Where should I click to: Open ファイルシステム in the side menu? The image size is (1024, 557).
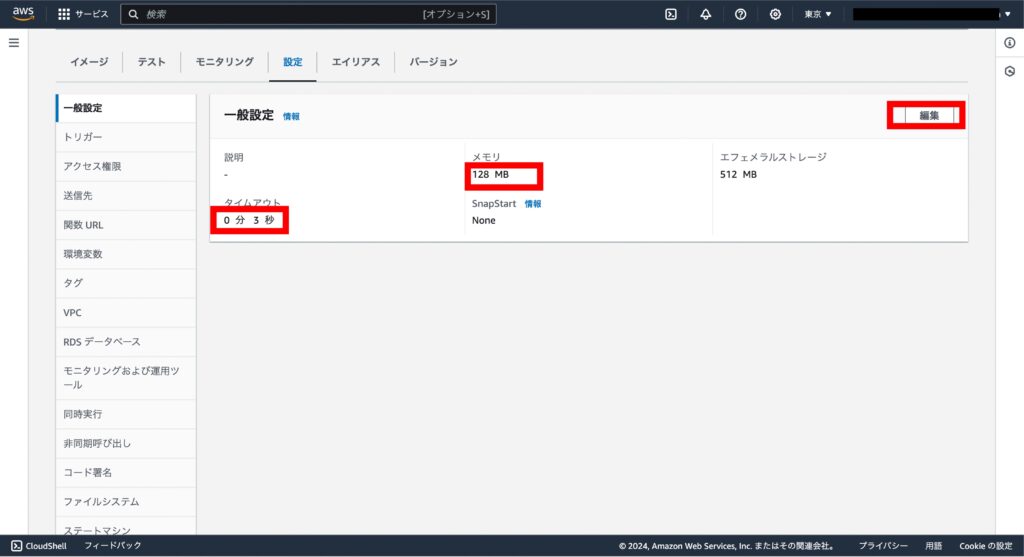[126, 501]
